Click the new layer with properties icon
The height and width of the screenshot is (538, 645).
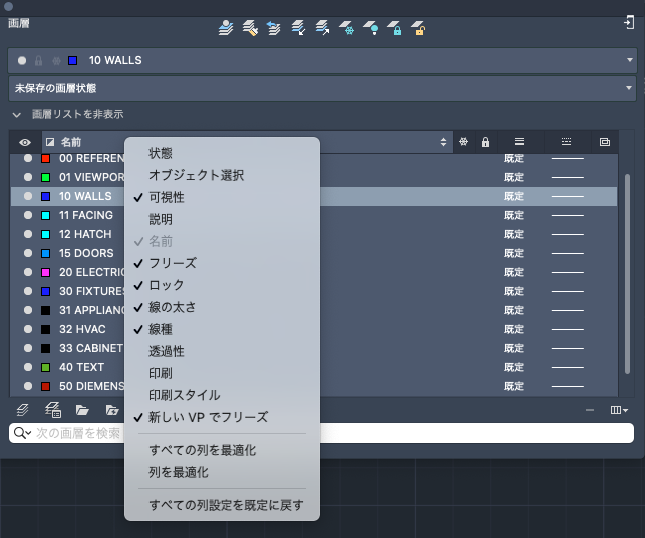[x=53, y=410]
